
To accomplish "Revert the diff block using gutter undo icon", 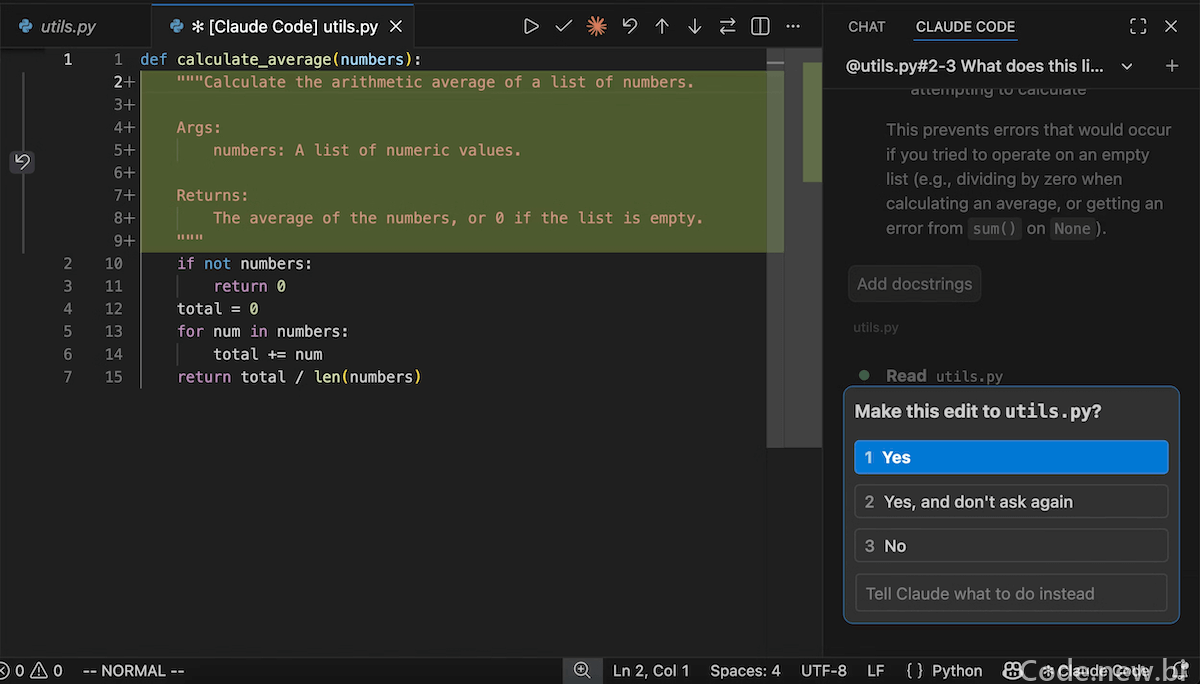I will point(22,161).
